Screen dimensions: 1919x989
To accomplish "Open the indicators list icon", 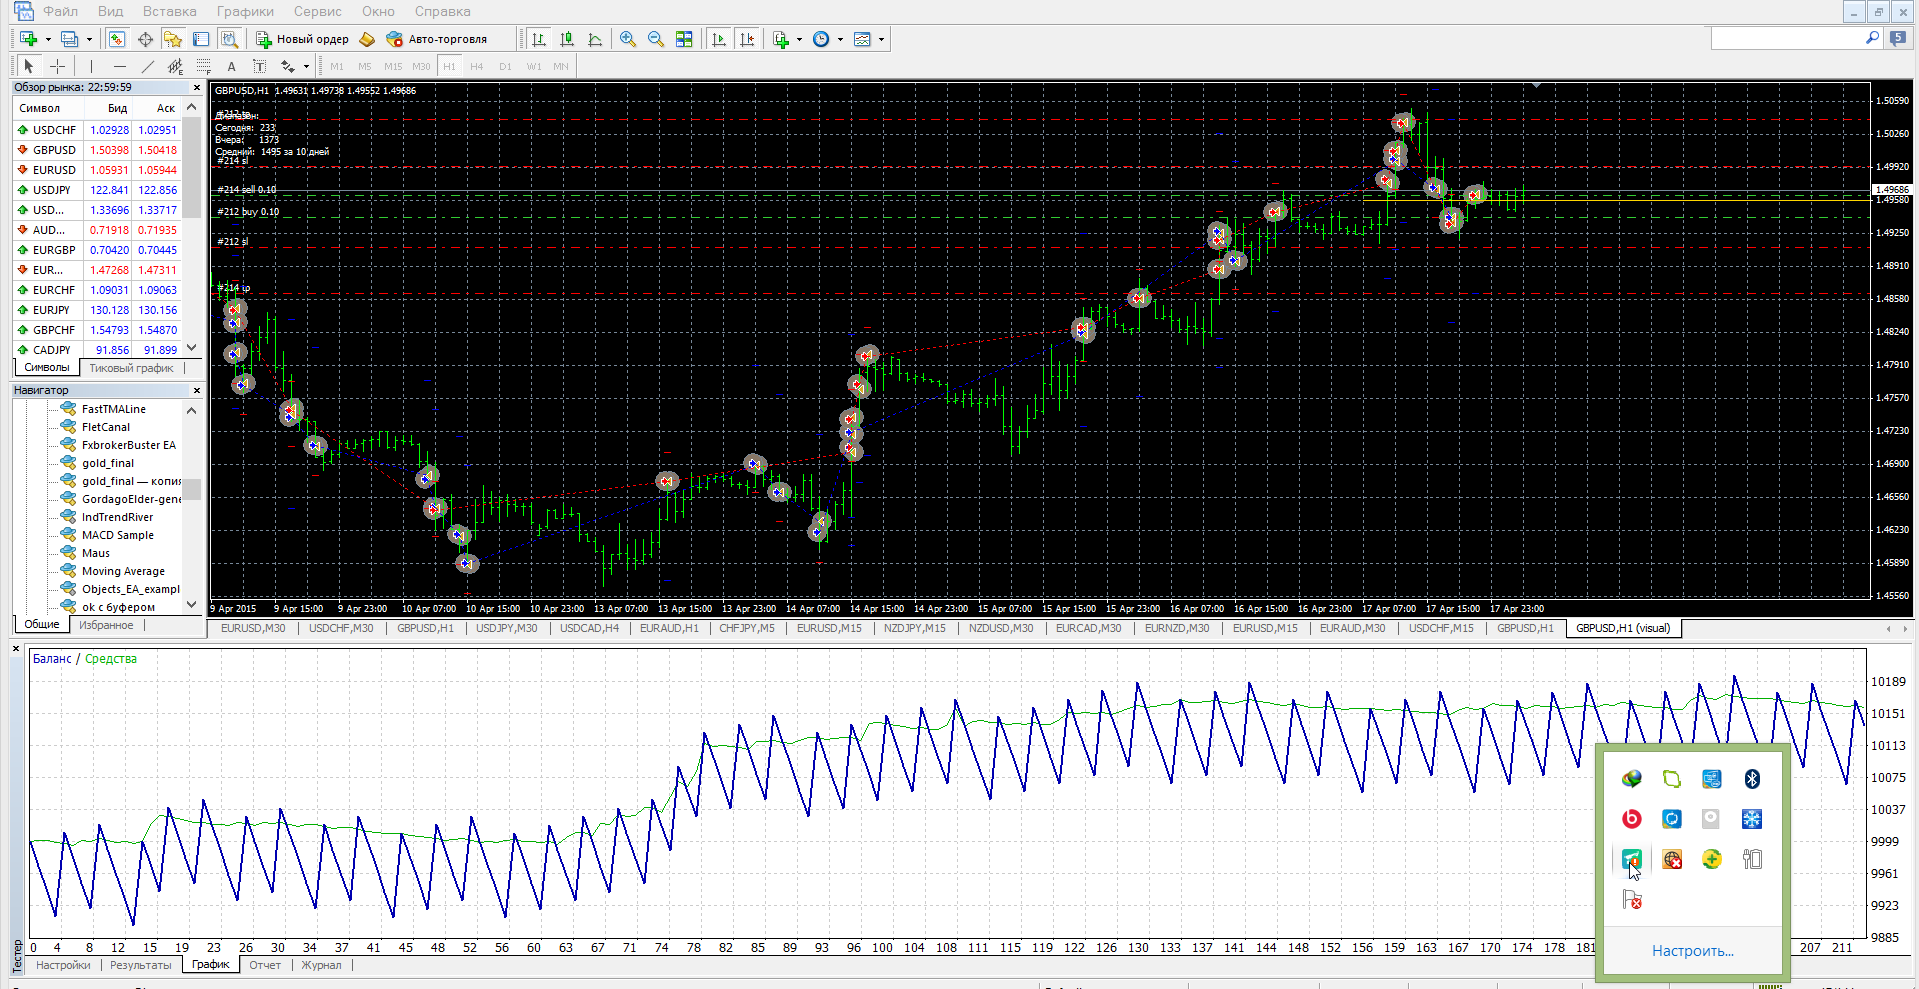I will coord(781,39).
